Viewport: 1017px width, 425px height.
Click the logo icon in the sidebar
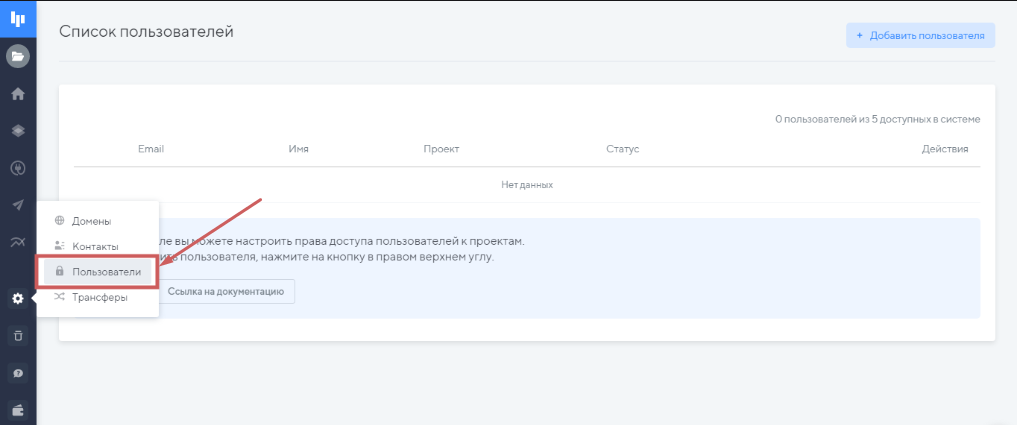pos(17,18)
